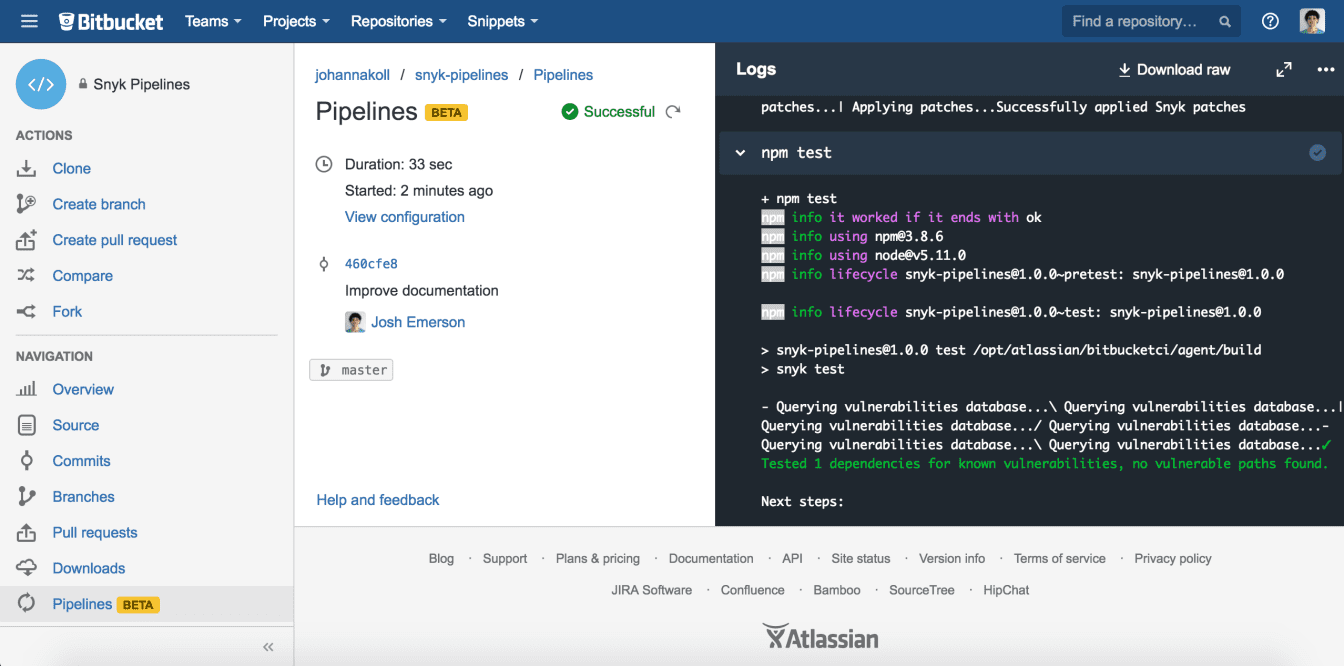Open the HipChat footer link
This screenshot has width=1344, height=666.
pyautogui.click(x=1006, y=590)
